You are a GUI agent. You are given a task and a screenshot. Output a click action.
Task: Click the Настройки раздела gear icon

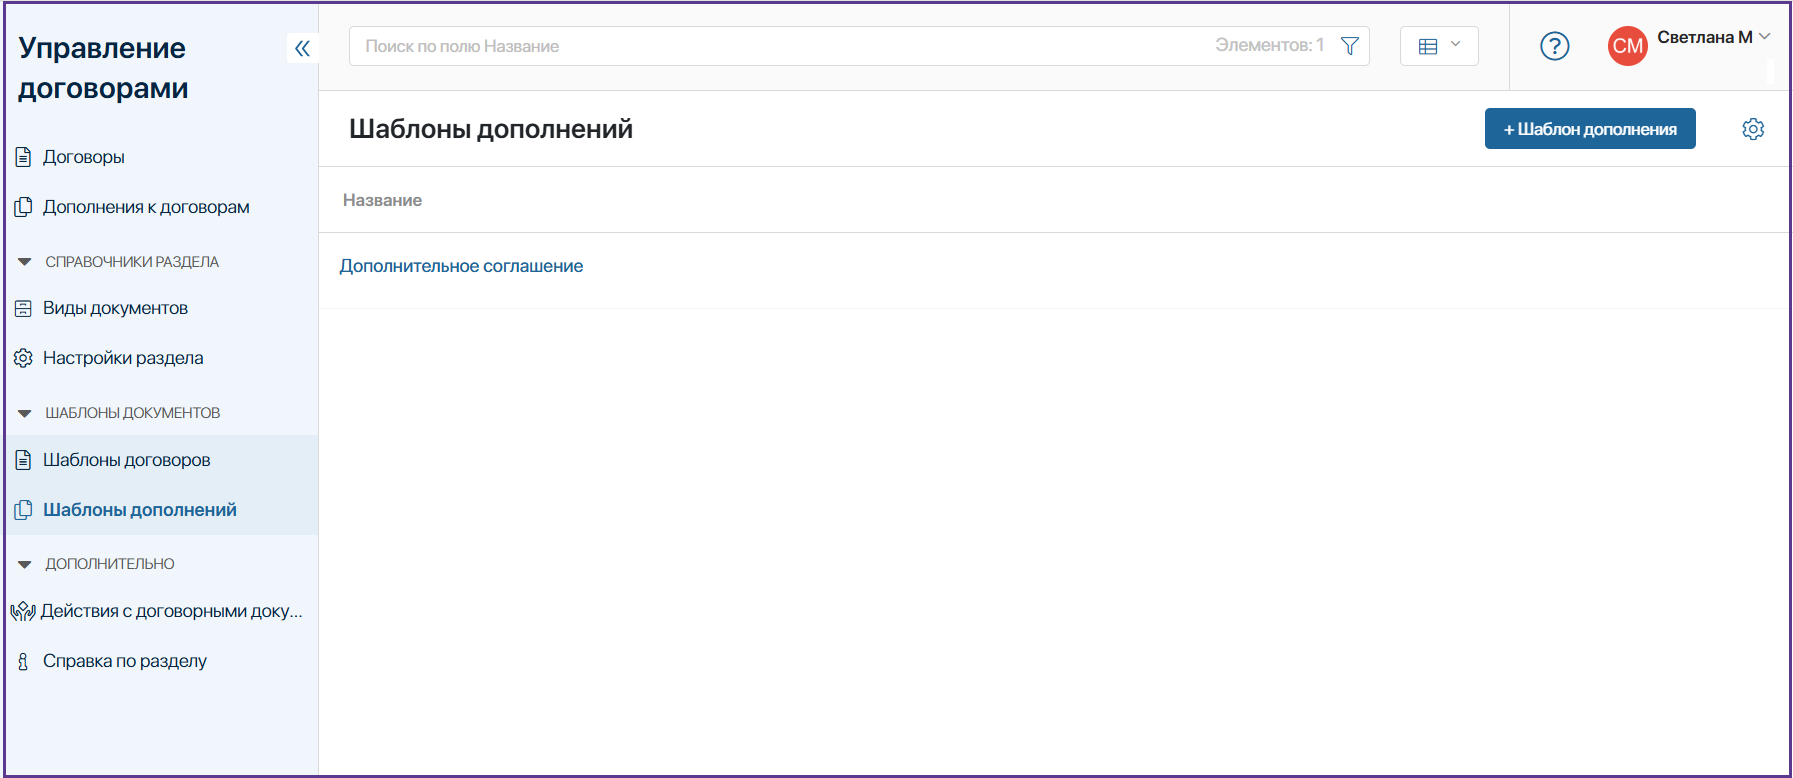(23, 358)
